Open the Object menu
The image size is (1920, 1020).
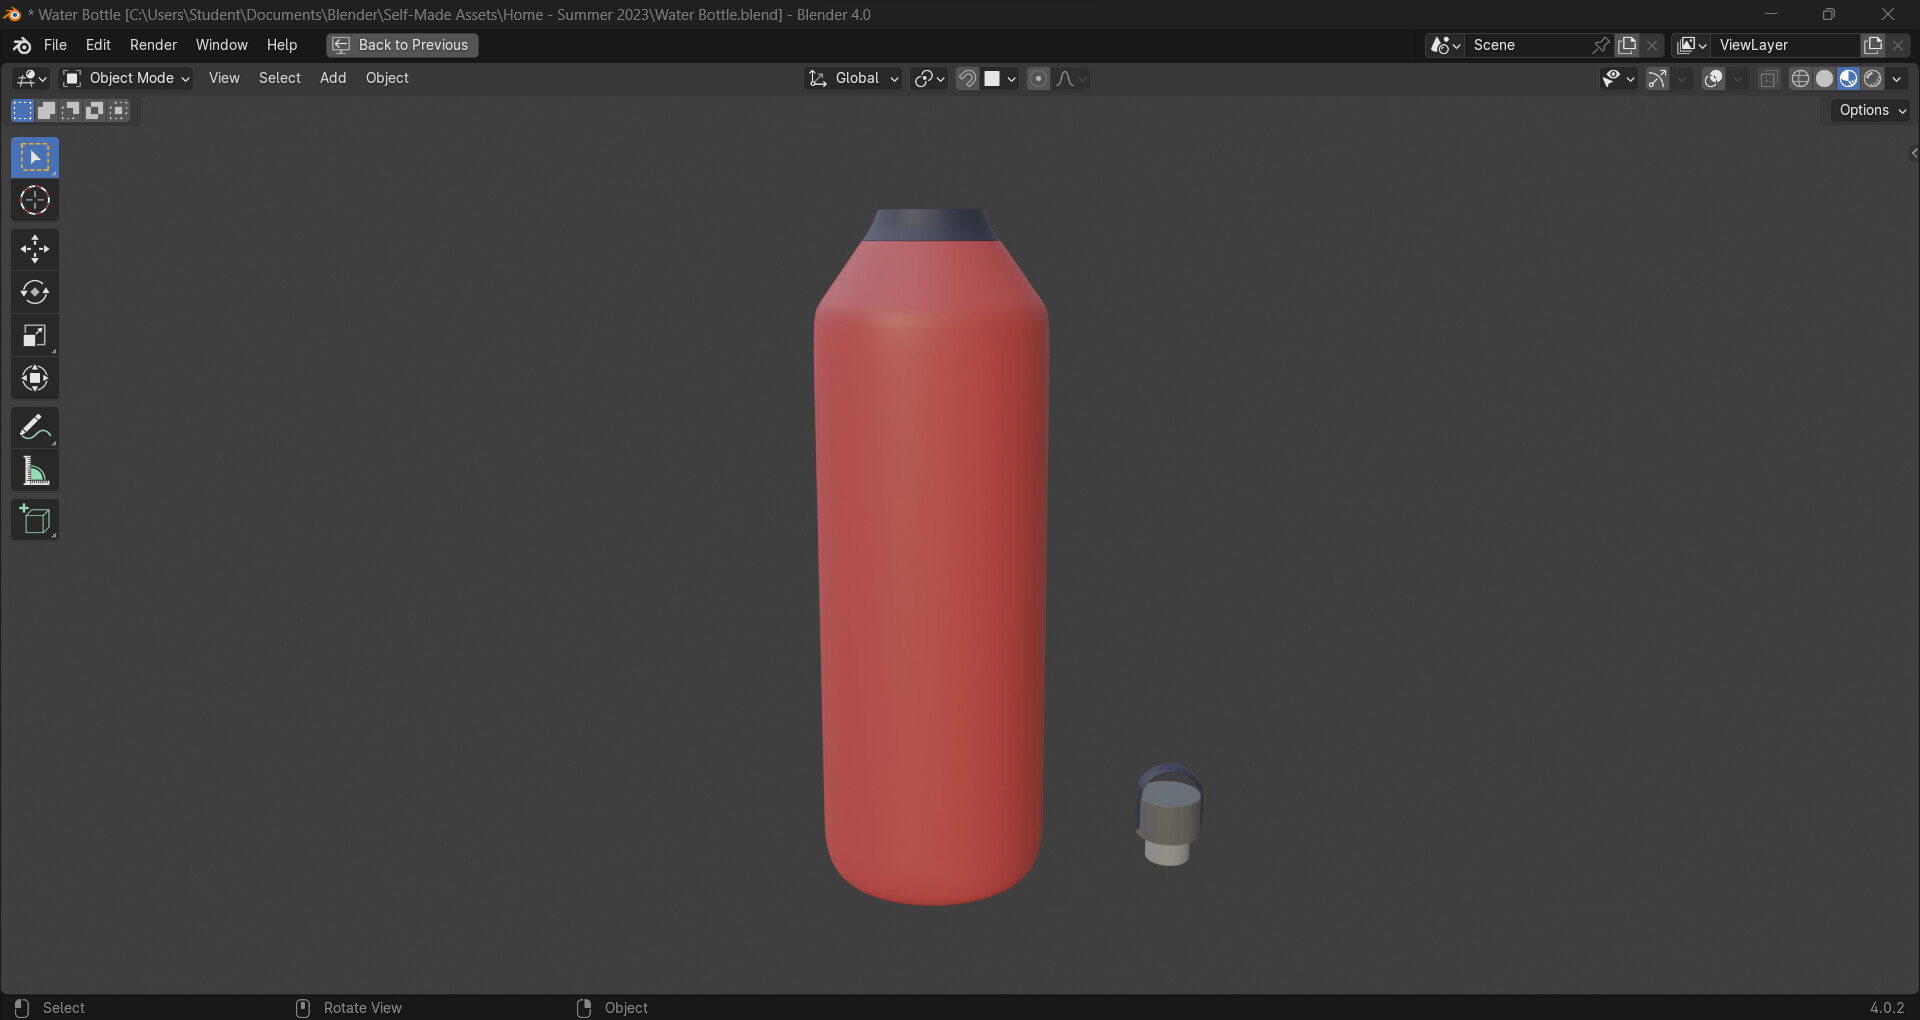(x=387, y=78)
